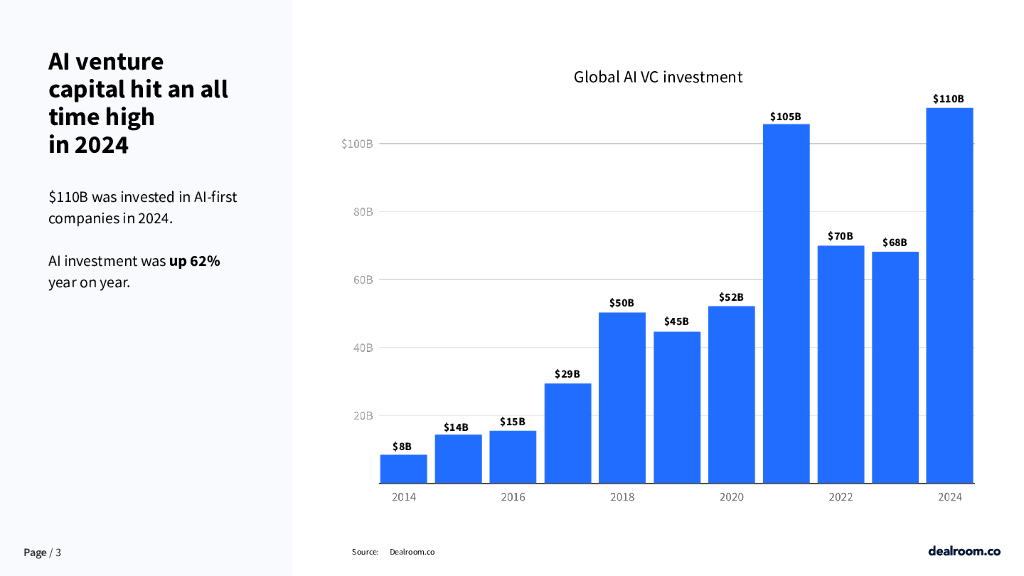Click the $105B data label
This screenshot has height=576, width=1024.
point(785,116)
